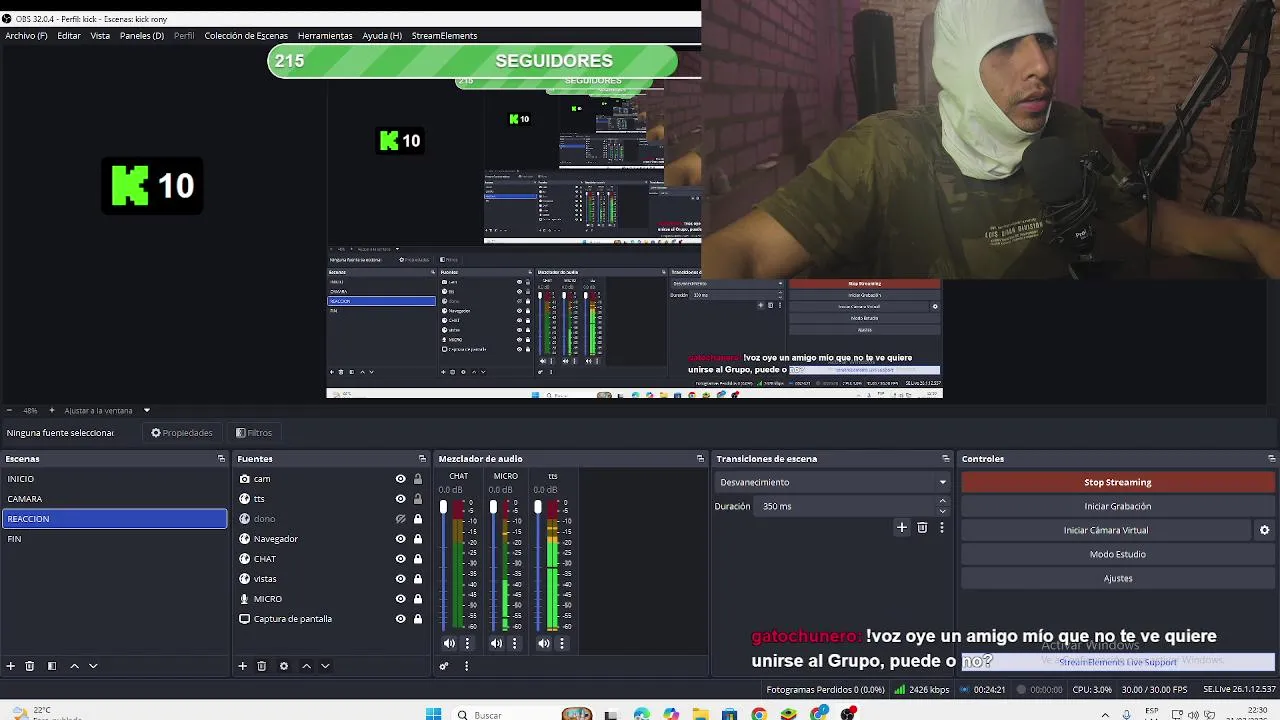Image resolution: width=1280 pixels, height=720 pixels.
Task: Show the dono source
Action: click(x=400, y=519)
